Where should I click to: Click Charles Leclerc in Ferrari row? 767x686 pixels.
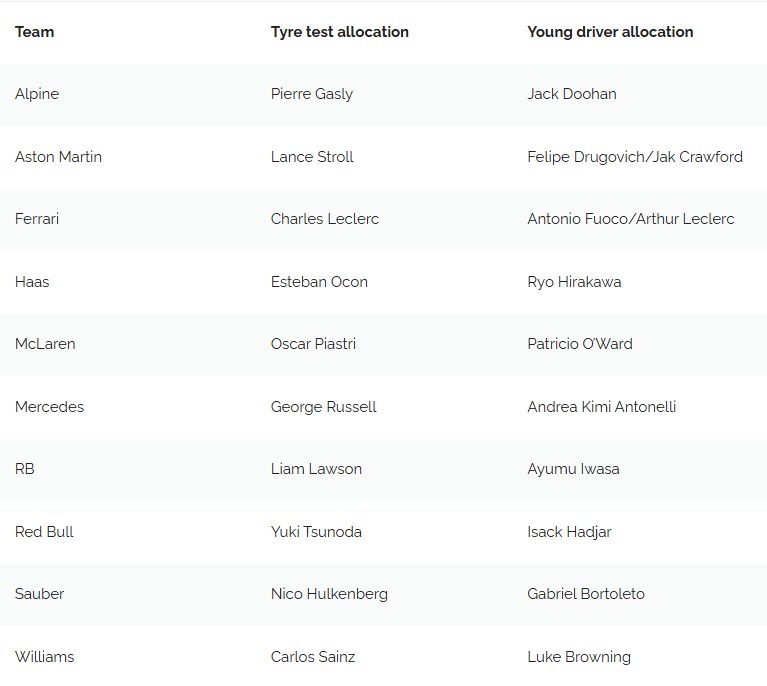(325, 219)
